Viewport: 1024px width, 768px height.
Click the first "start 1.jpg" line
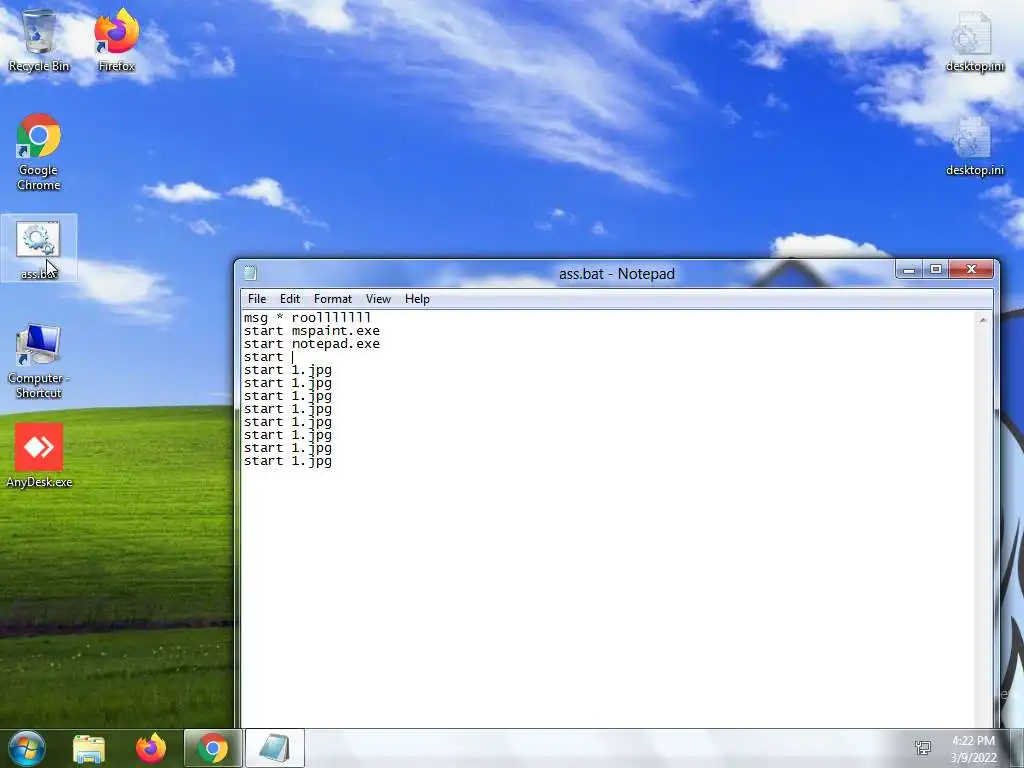pos(287,370)
